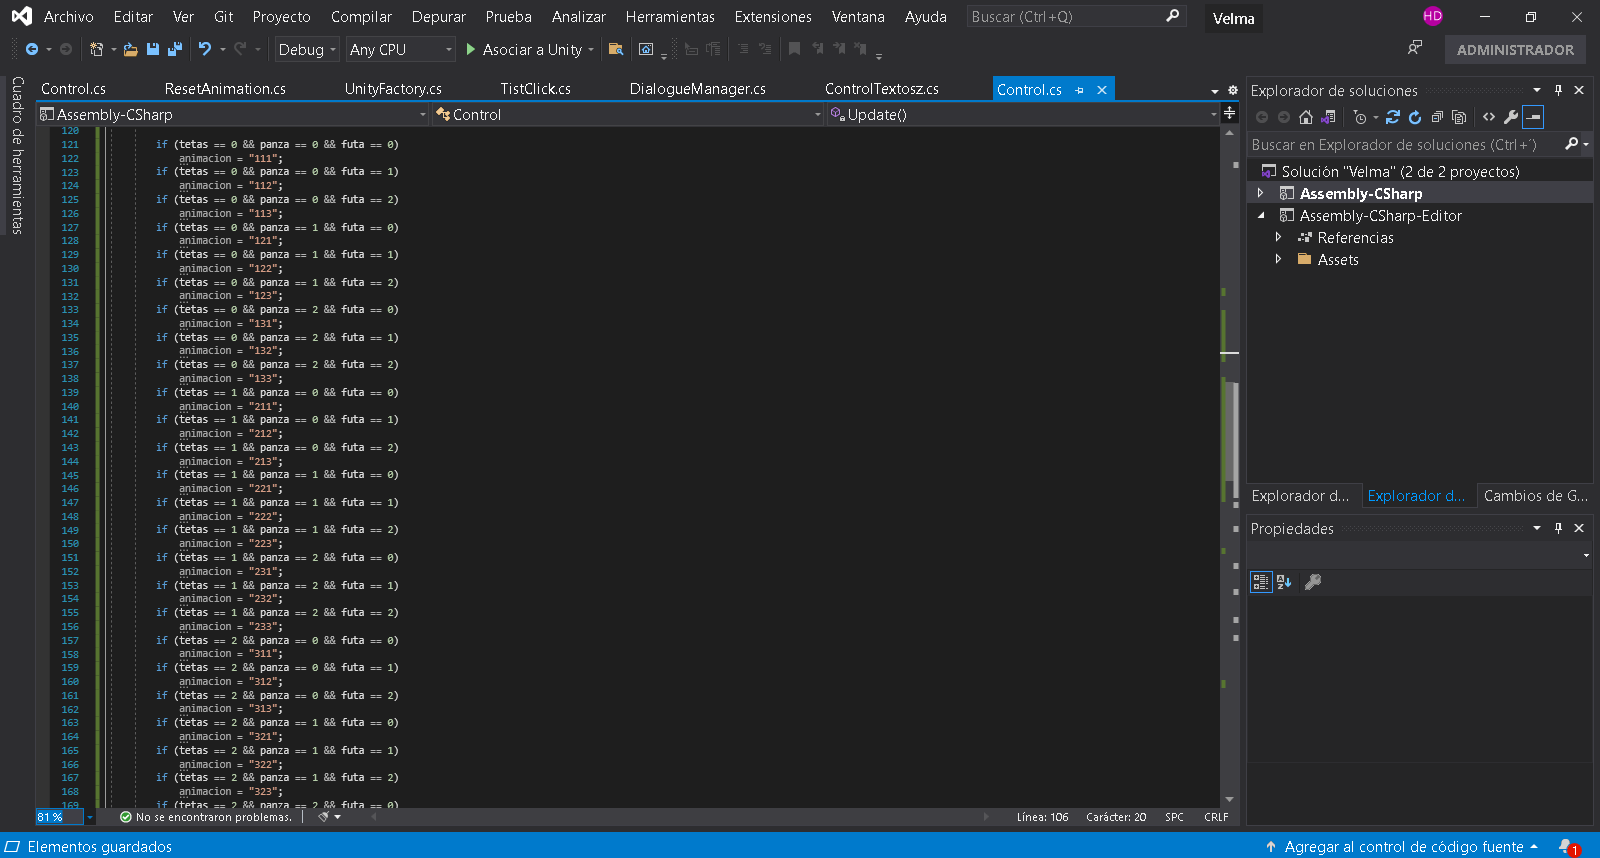Screen dimensions: 1600x858
Task: Collapse the Assembly-CSharp-Editor project node
Action: coord(1260,215)
